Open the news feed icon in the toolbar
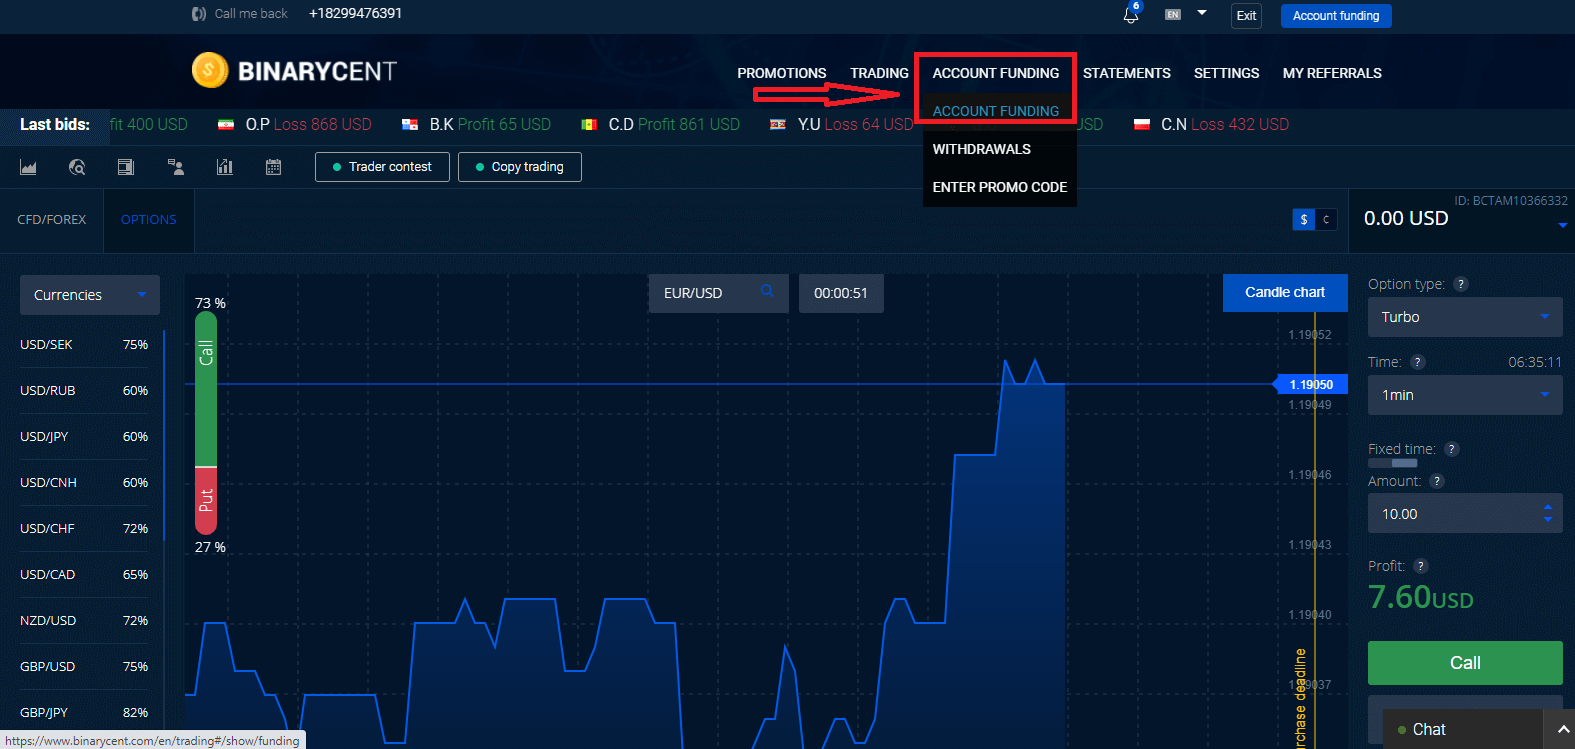Image resolution: width=1575 pixels, height=749 pixels. tap(126, 167)
